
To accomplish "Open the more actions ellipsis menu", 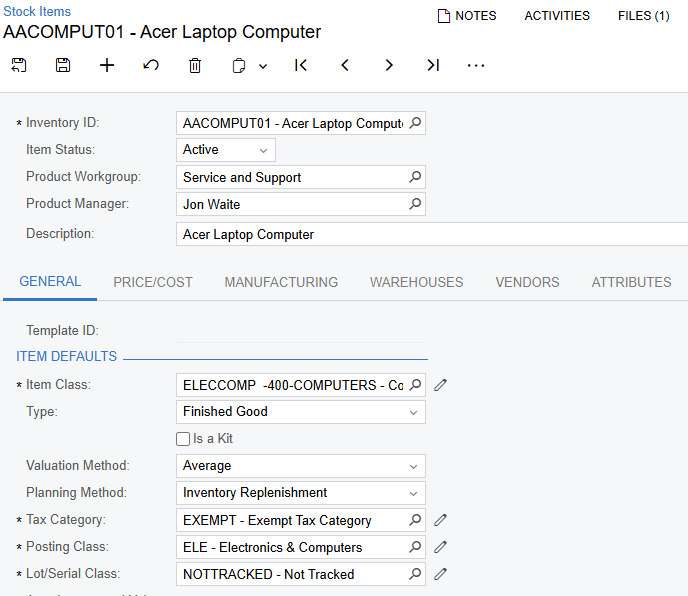I will pos(476,66).
